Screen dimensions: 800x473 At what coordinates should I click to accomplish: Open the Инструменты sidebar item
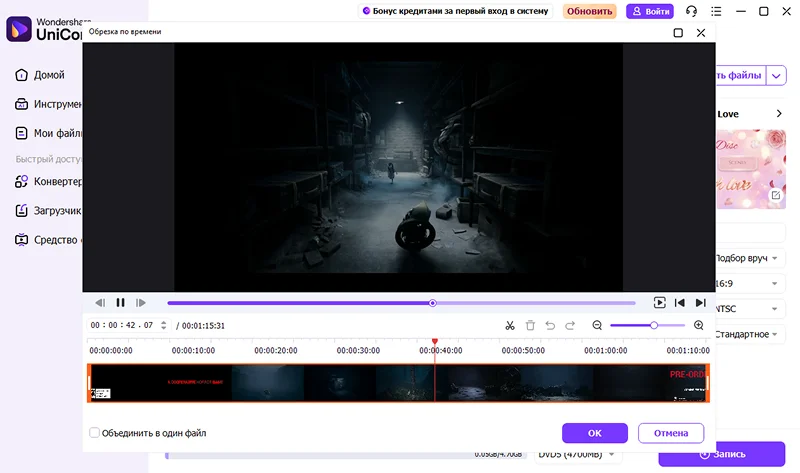48,104
